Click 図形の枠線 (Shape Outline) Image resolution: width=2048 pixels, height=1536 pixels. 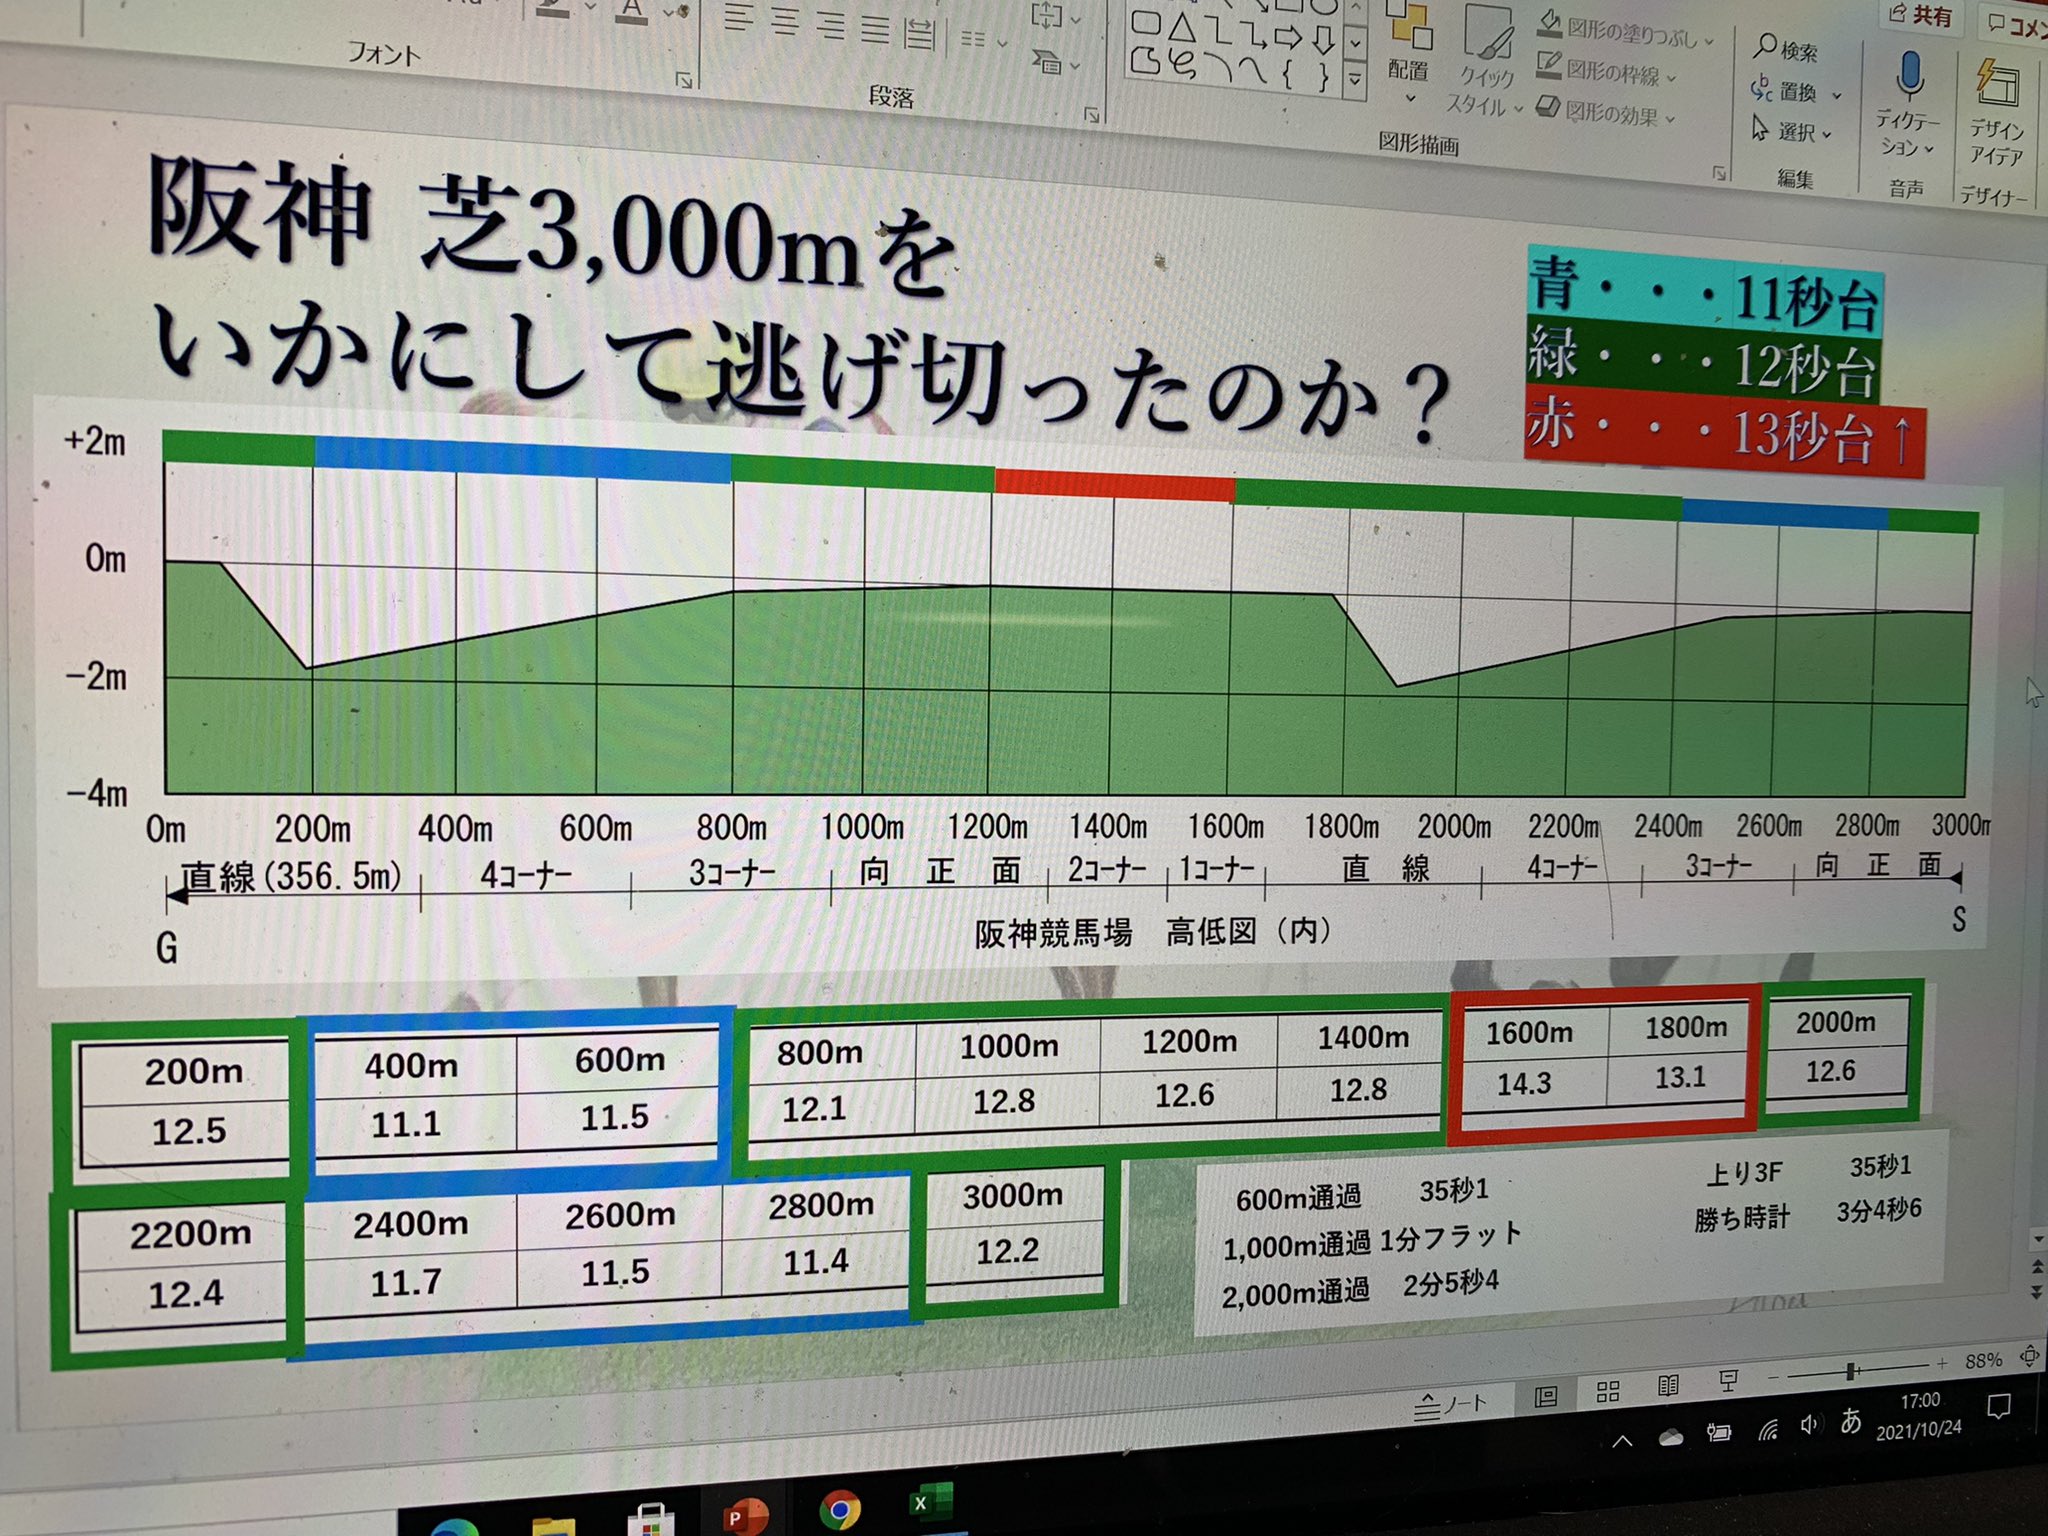[x=1606, y=71]
